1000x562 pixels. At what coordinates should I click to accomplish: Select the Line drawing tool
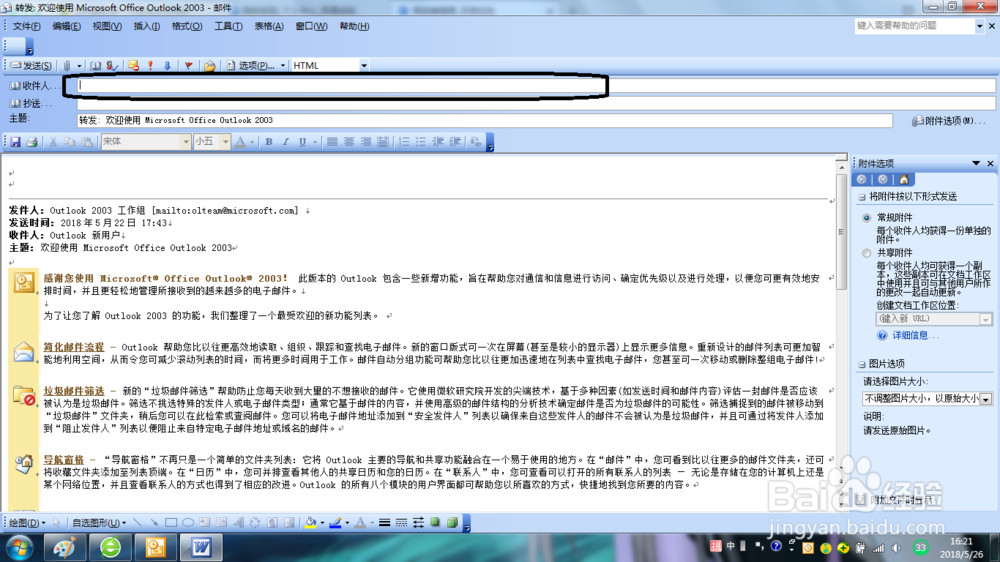click(137, 523)
